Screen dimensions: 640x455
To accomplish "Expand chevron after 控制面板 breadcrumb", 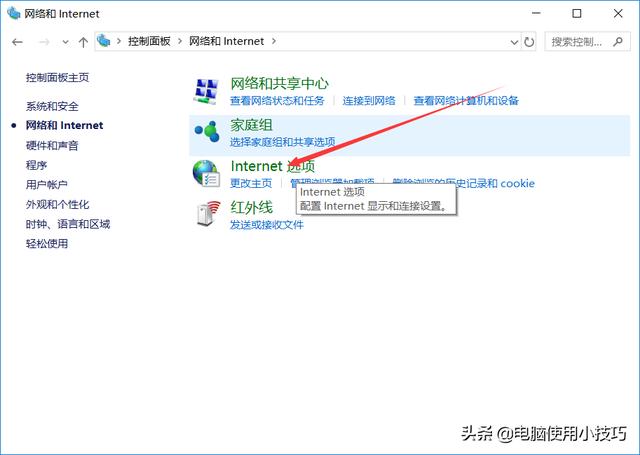I will [x=180, y=41].
